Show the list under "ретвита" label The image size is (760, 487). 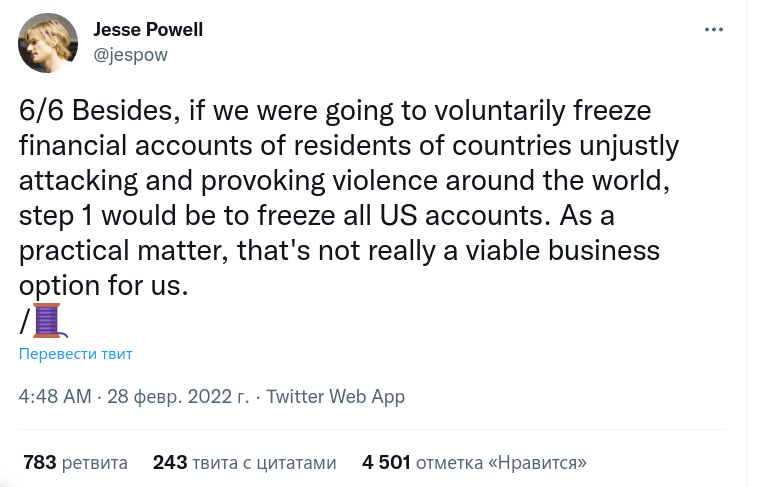pyautogui.click(x=94, y=463)
